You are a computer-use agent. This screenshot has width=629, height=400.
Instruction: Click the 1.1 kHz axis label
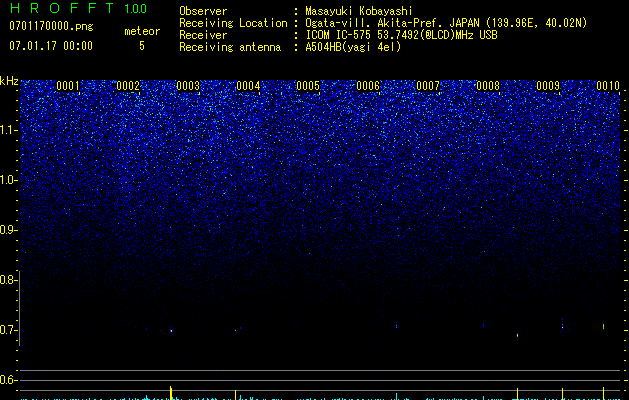9,130
